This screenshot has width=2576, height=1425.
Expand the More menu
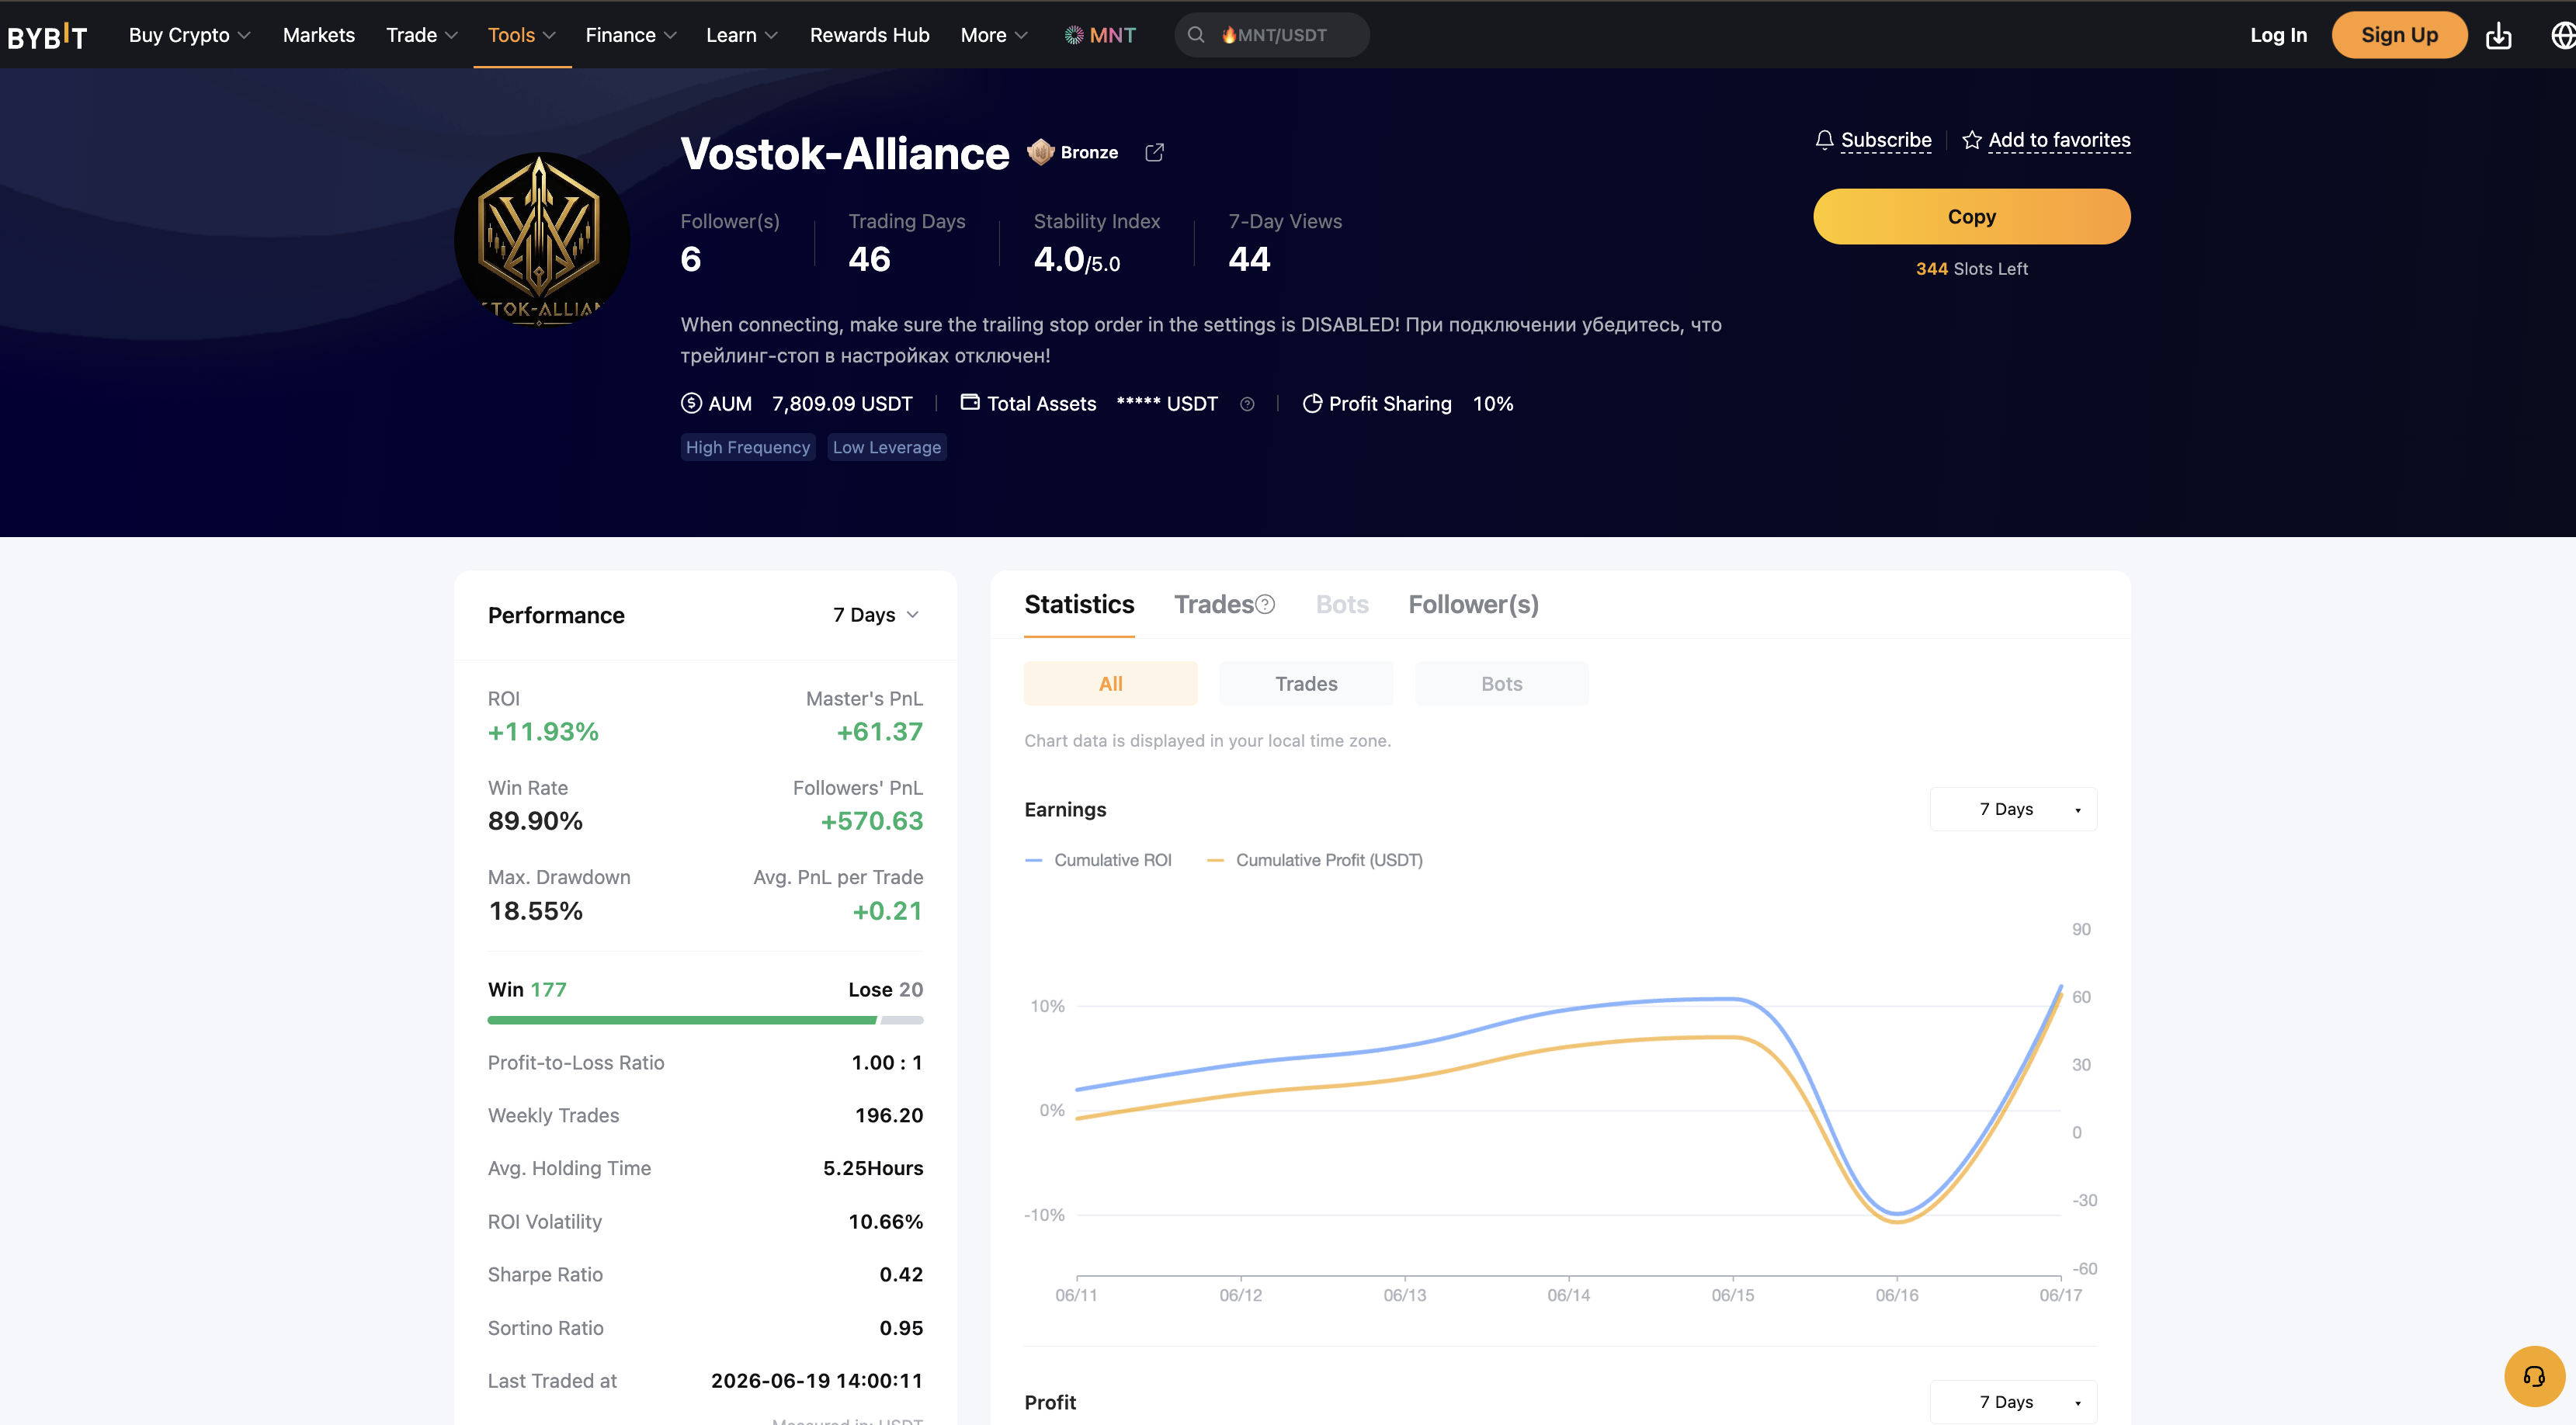click(x=994, y=35)
